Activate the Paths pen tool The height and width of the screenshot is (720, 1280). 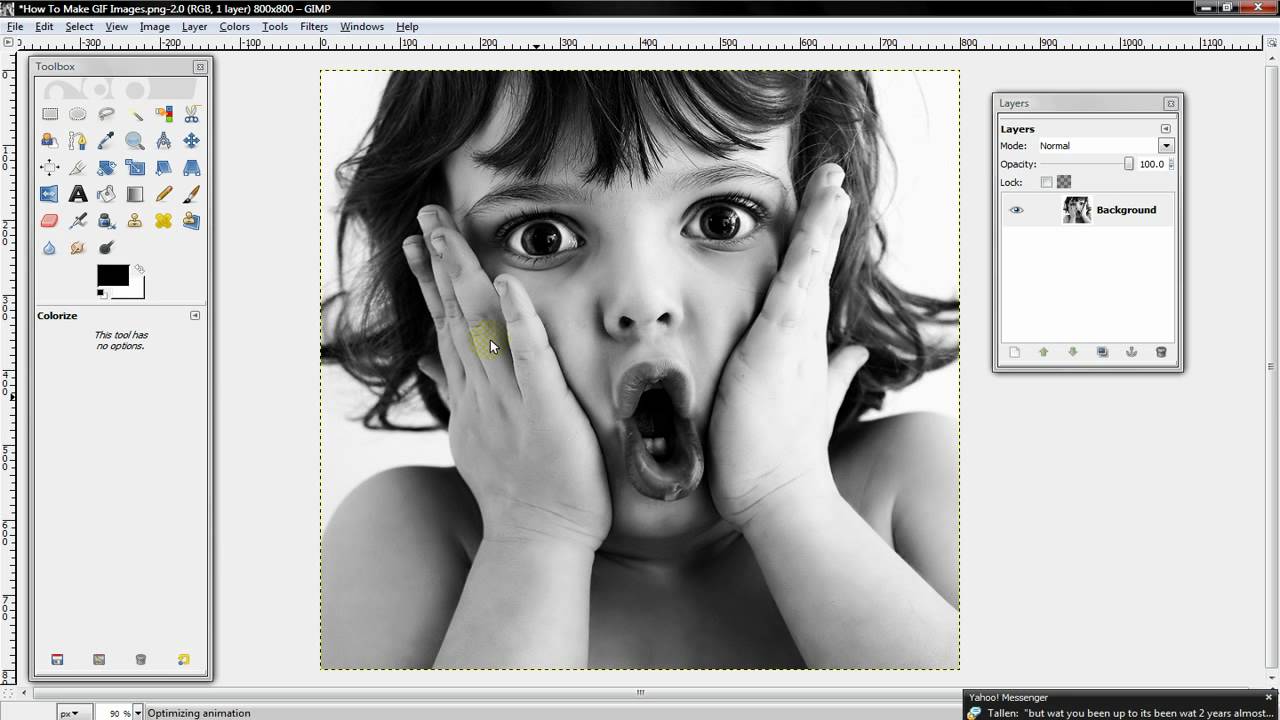click(77, 141)
